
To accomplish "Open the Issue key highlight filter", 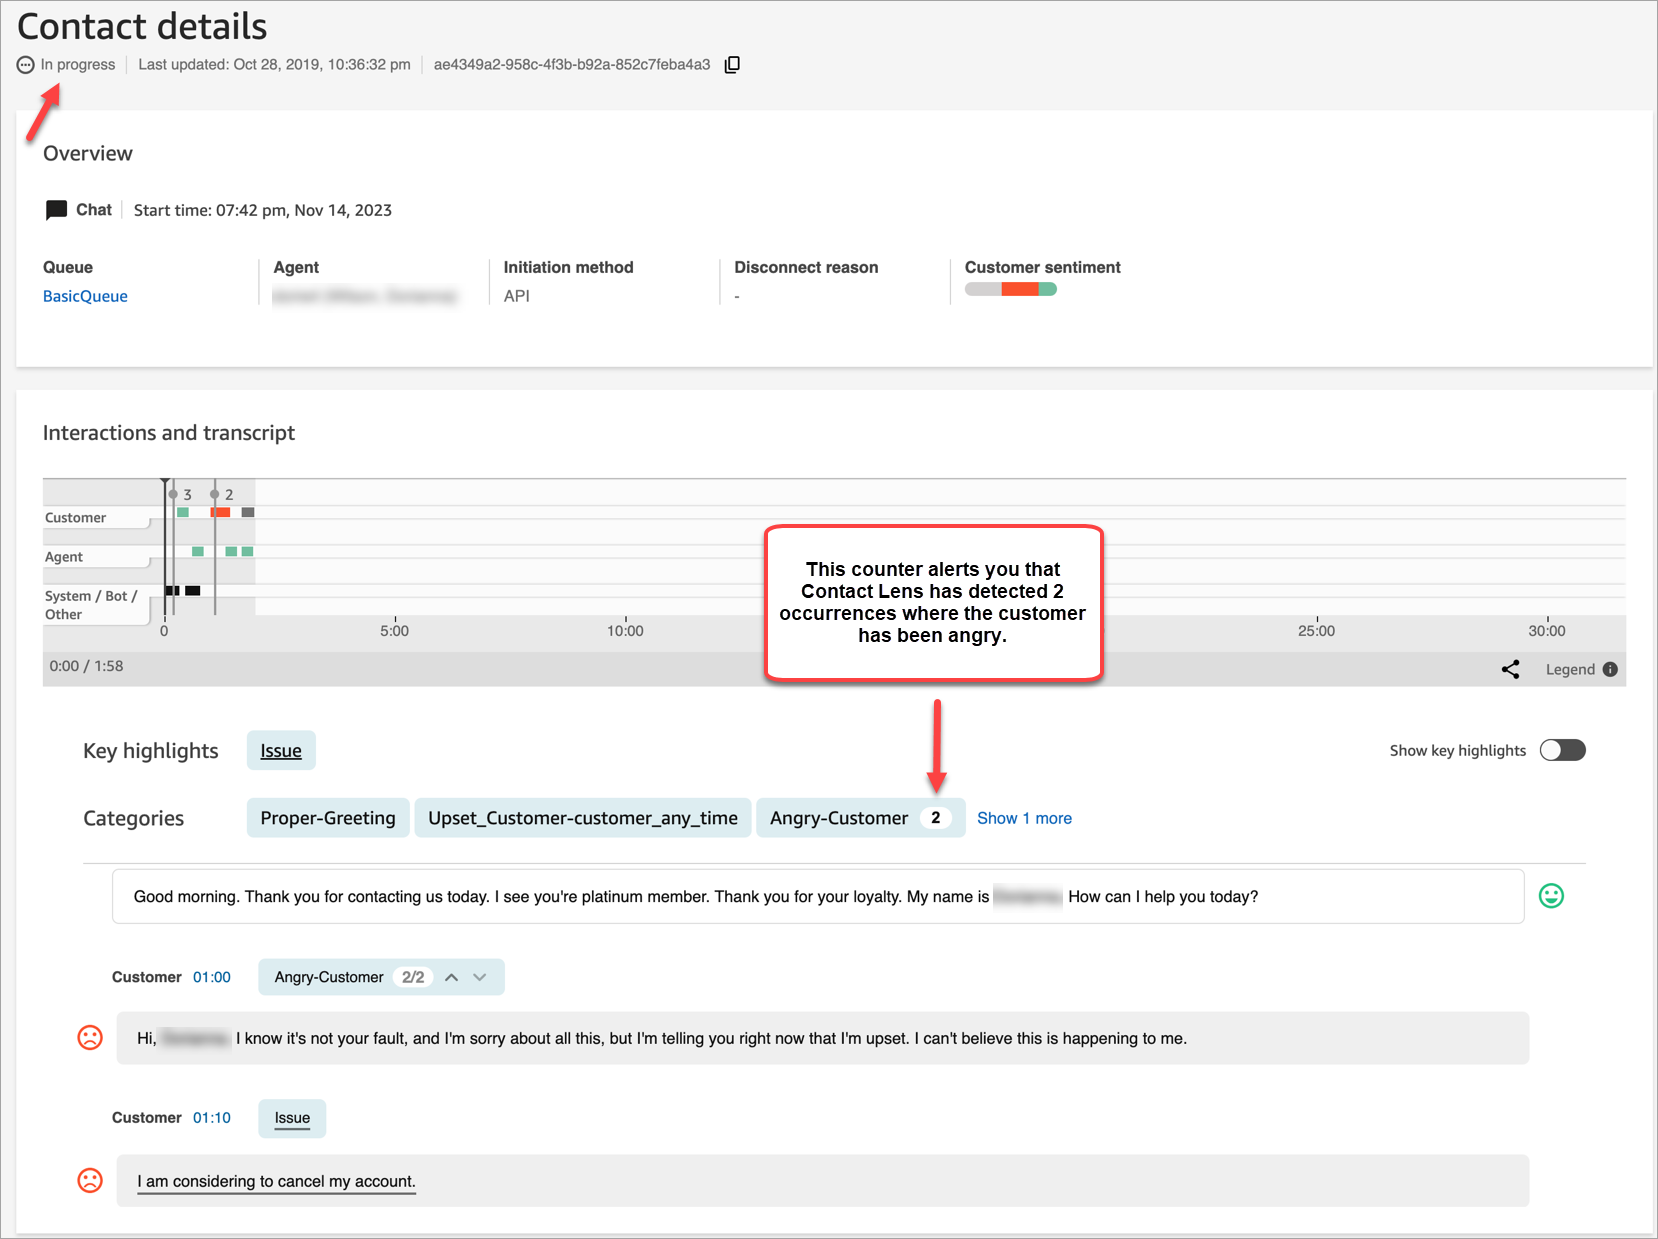I will (x=280, y=750).
